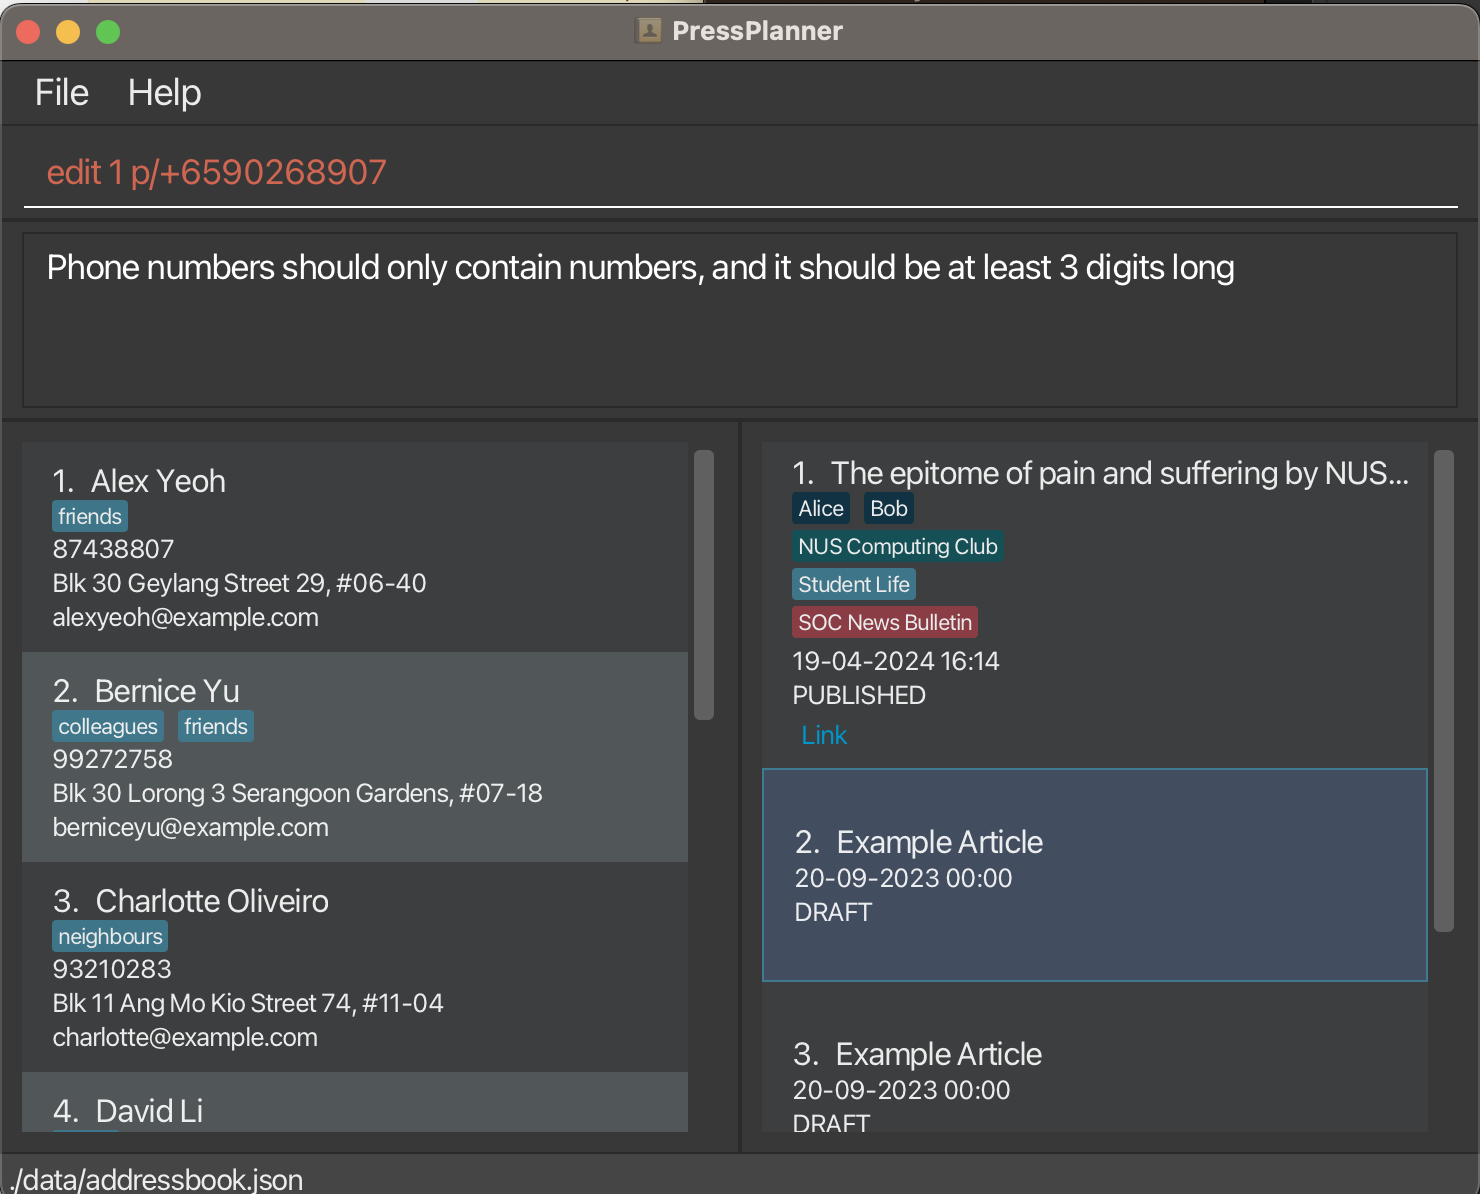Open the File menu
The width and height of the screenshot is (1480, 1194).
tap(62, 93)
